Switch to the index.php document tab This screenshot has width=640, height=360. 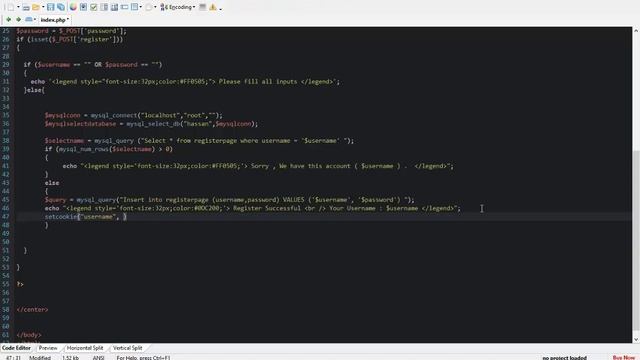click(54, 20)
